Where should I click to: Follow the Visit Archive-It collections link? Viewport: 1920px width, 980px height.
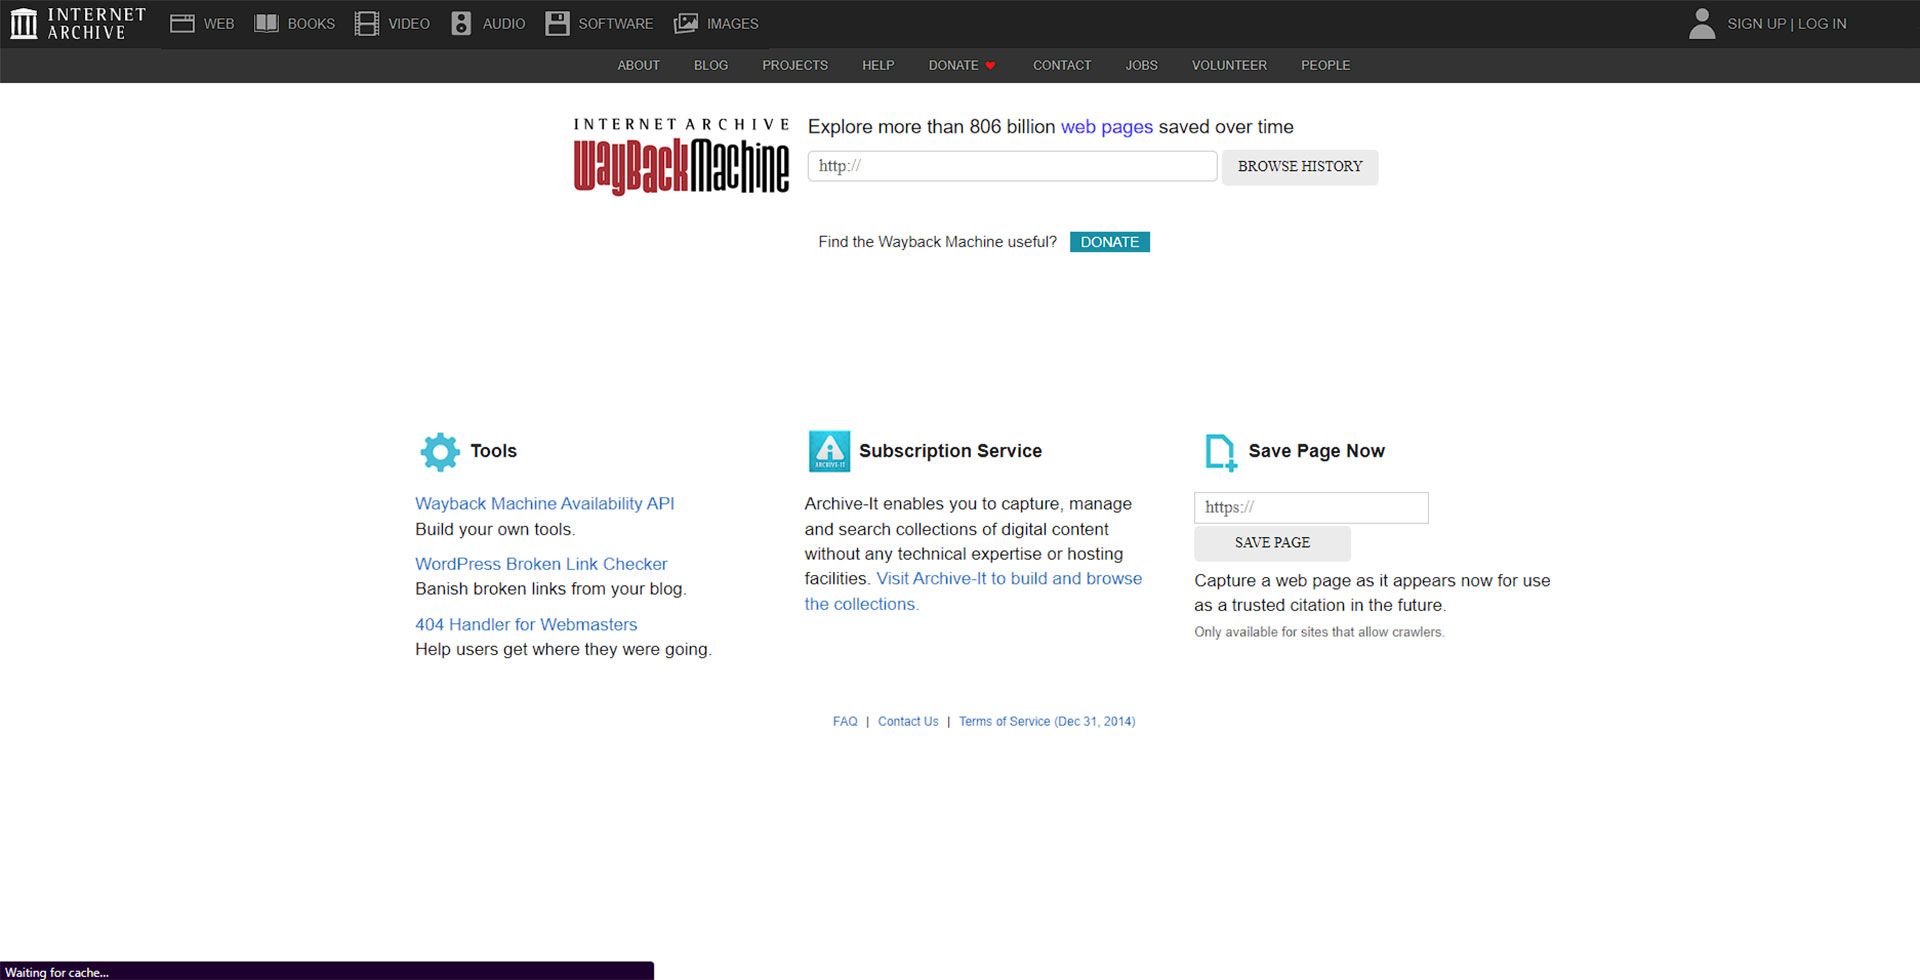click(x=1009, y=579)
